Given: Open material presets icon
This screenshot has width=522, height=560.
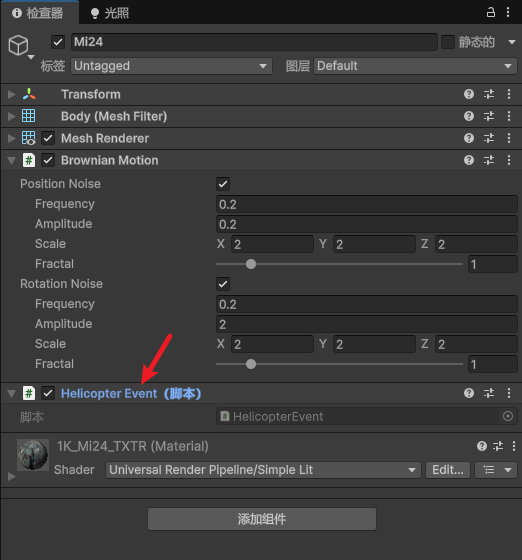Looking at the screenshot, I should (x=498, y=446).
